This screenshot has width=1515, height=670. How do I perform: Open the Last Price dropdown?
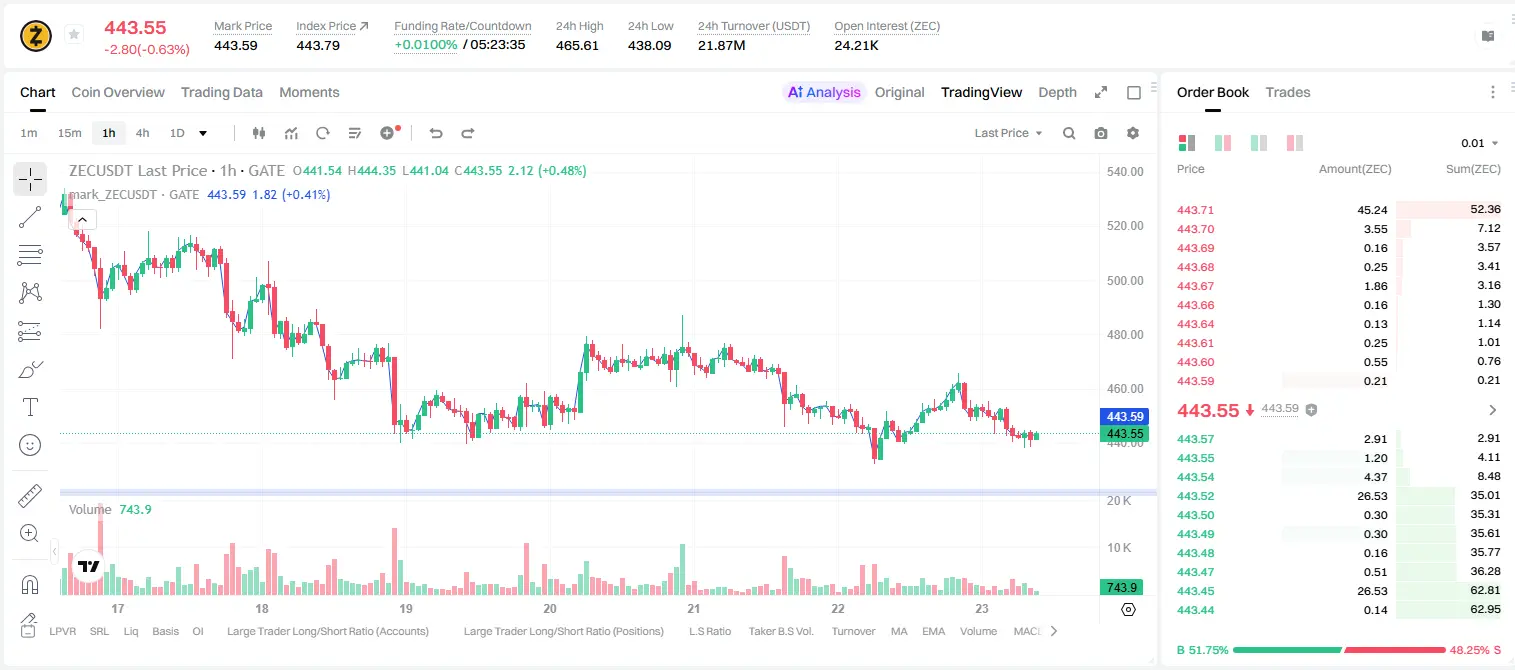pyautogui.click(x=1008, y=133)
